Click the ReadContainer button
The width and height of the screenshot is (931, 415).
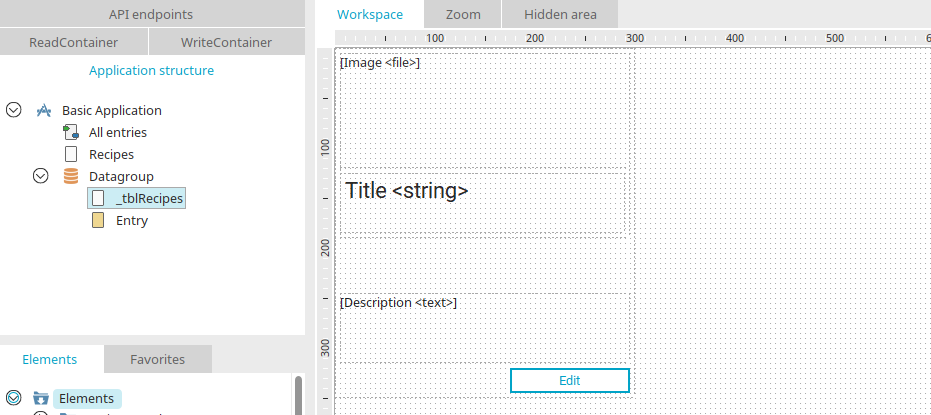click(x=74, y=42)
